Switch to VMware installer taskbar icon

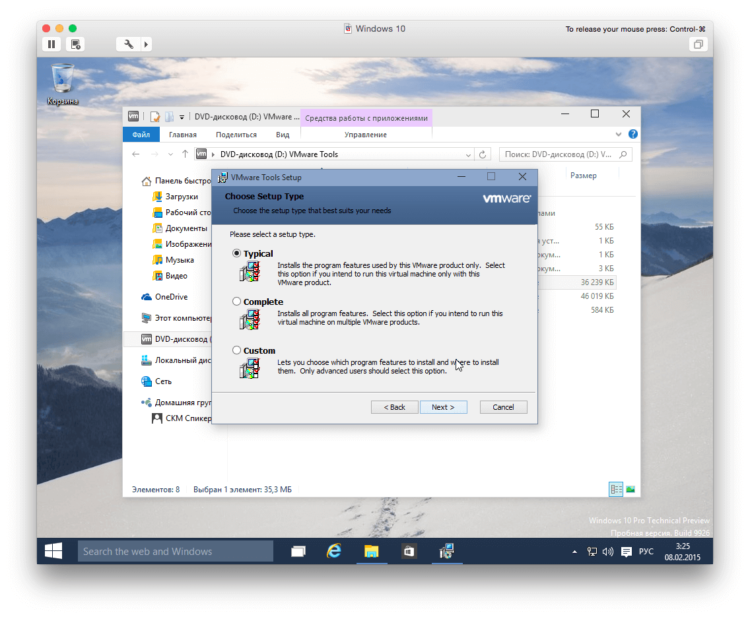[x=446, y=551]
